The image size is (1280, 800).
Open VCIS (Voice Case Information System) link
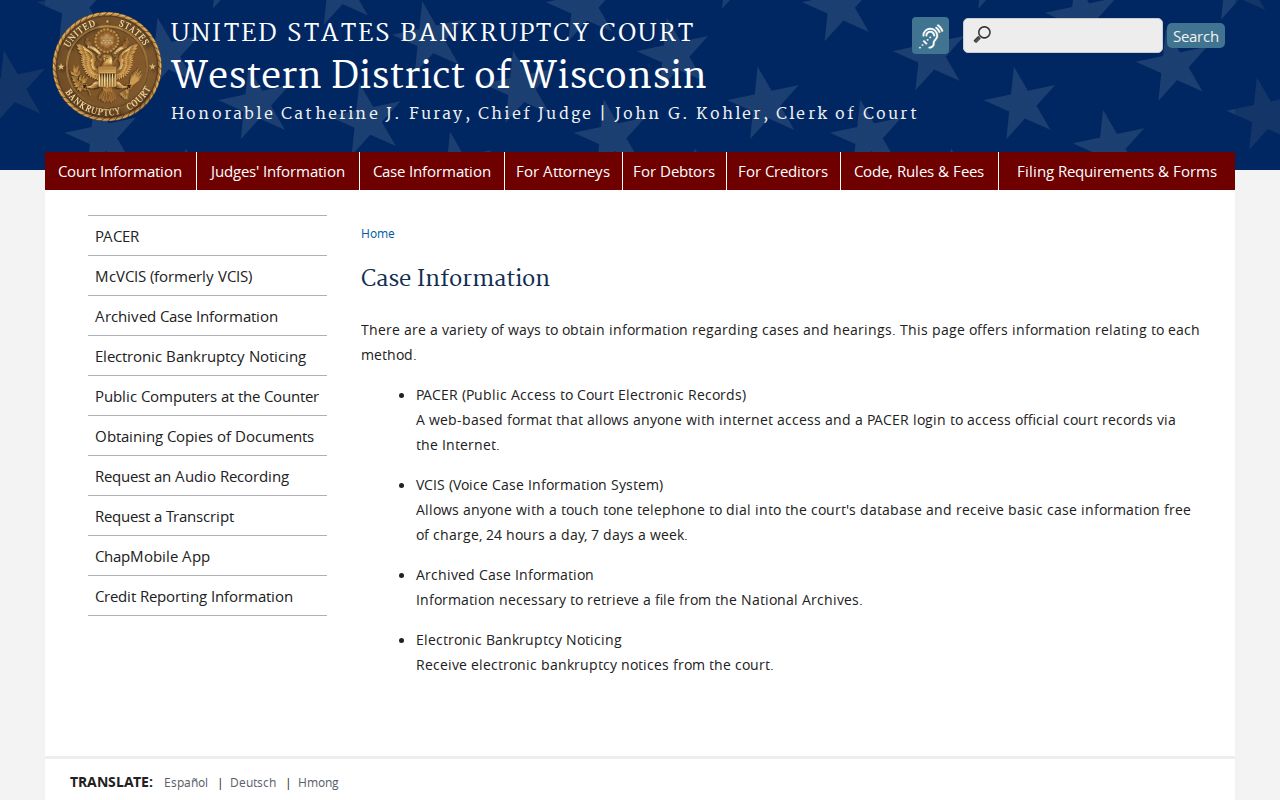[x=540, y=485]
